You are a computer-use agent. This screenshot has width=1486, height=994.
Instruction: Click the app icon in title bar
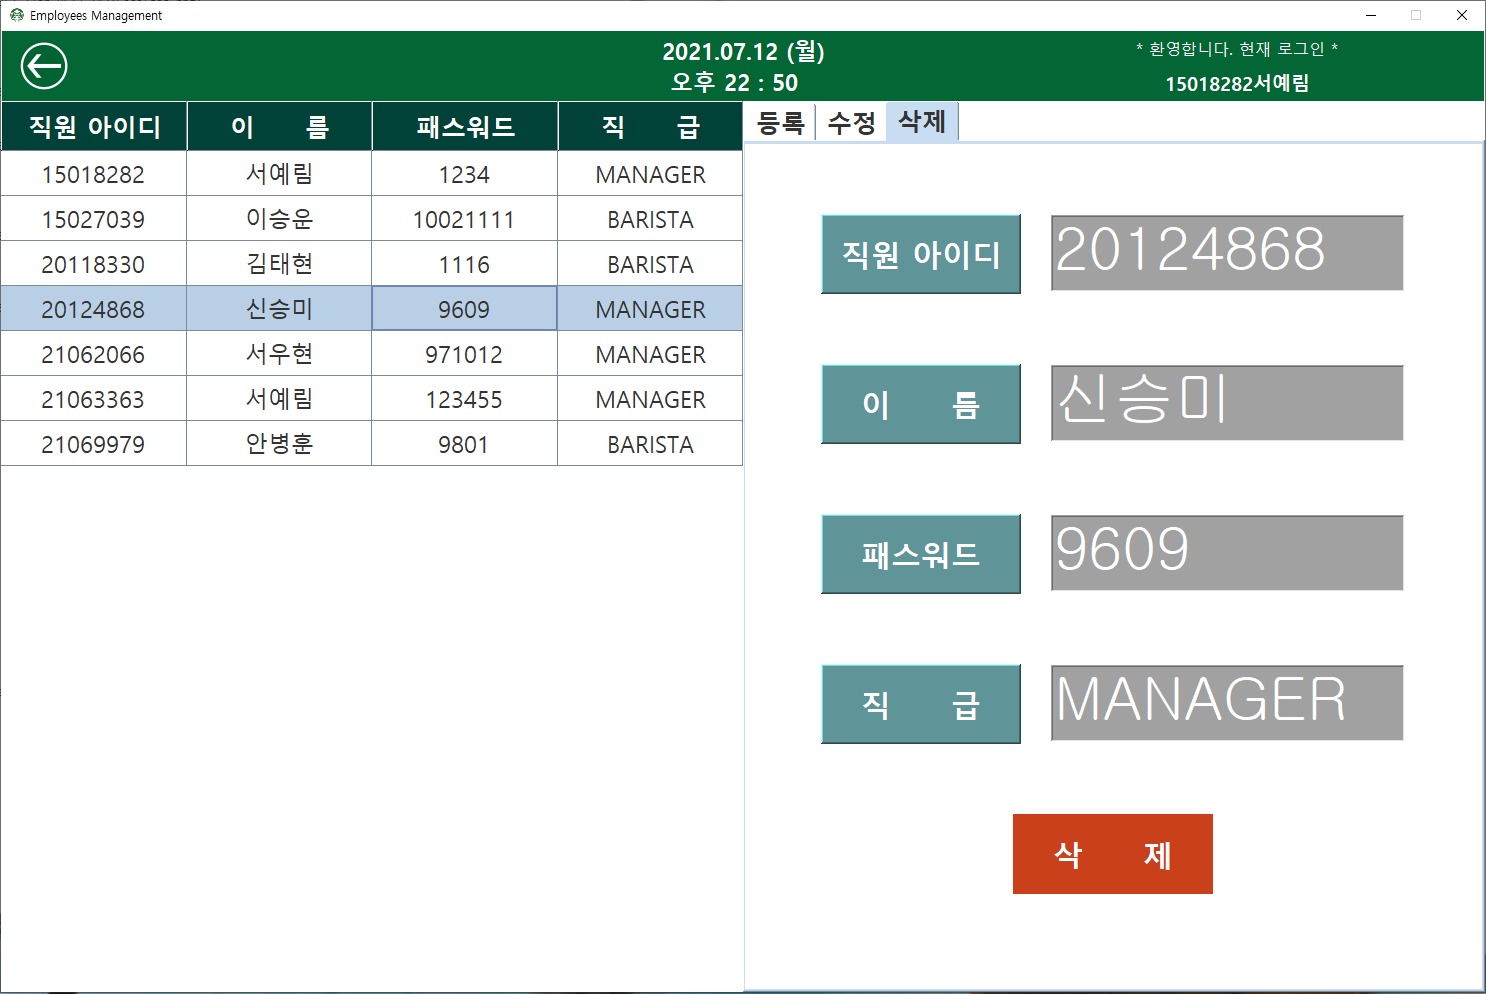[16, 15]
